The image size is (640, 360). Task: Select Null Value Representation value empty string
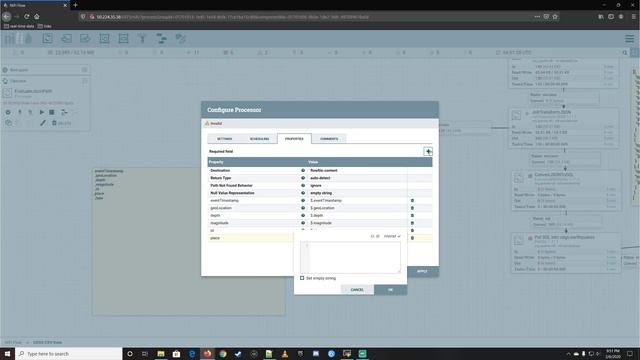(321, 193)
